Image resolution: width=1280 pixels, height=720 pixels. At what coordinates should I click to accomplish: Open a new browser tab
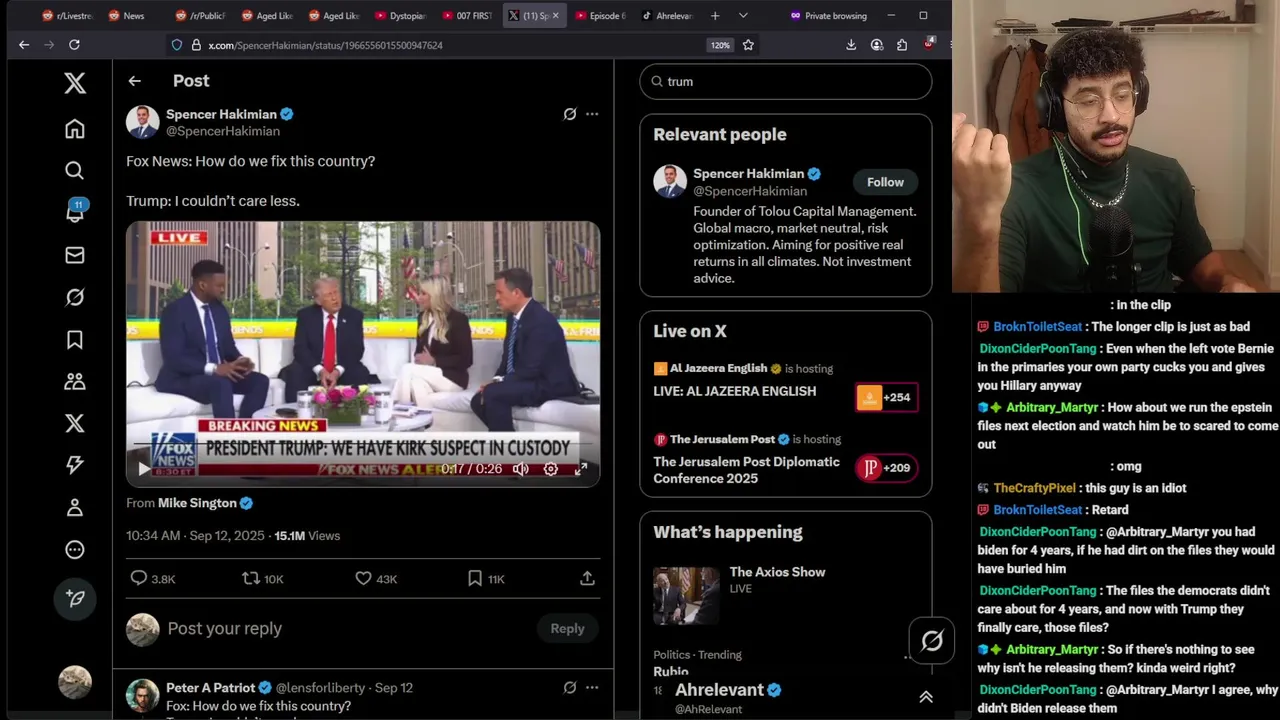pos(715,16)
